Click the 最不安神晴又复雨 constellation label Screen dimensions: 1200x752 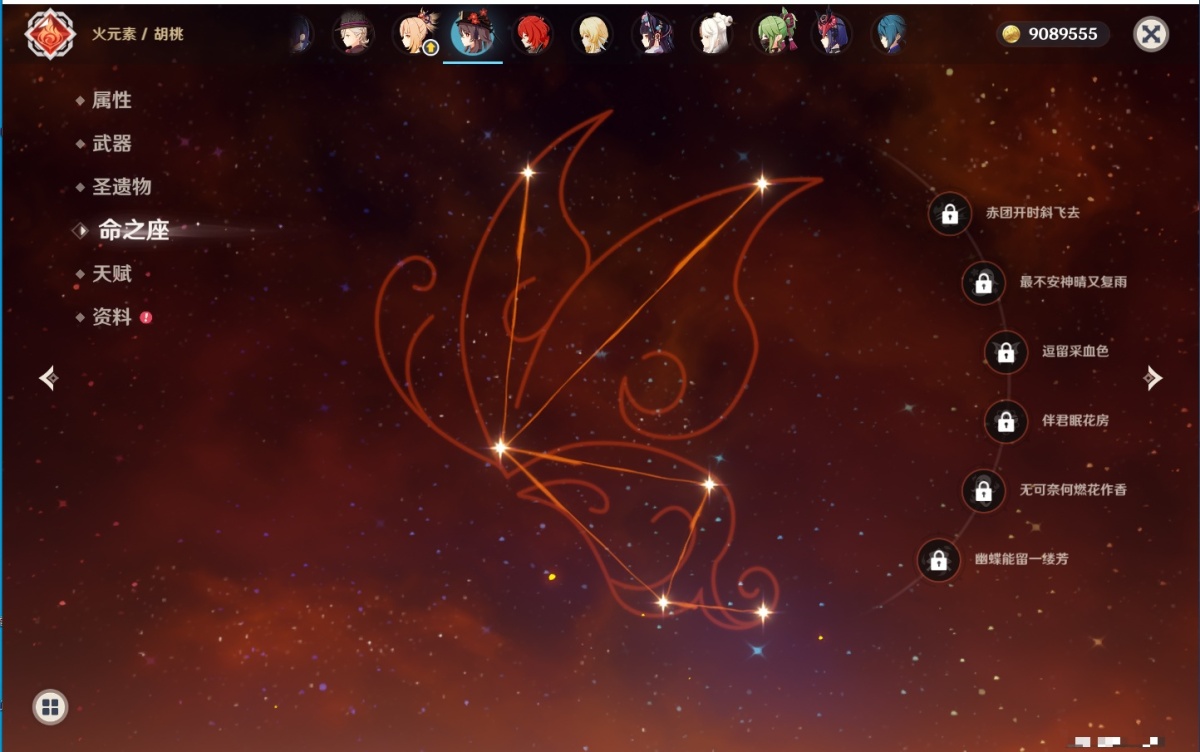[x=1073, y=282]
